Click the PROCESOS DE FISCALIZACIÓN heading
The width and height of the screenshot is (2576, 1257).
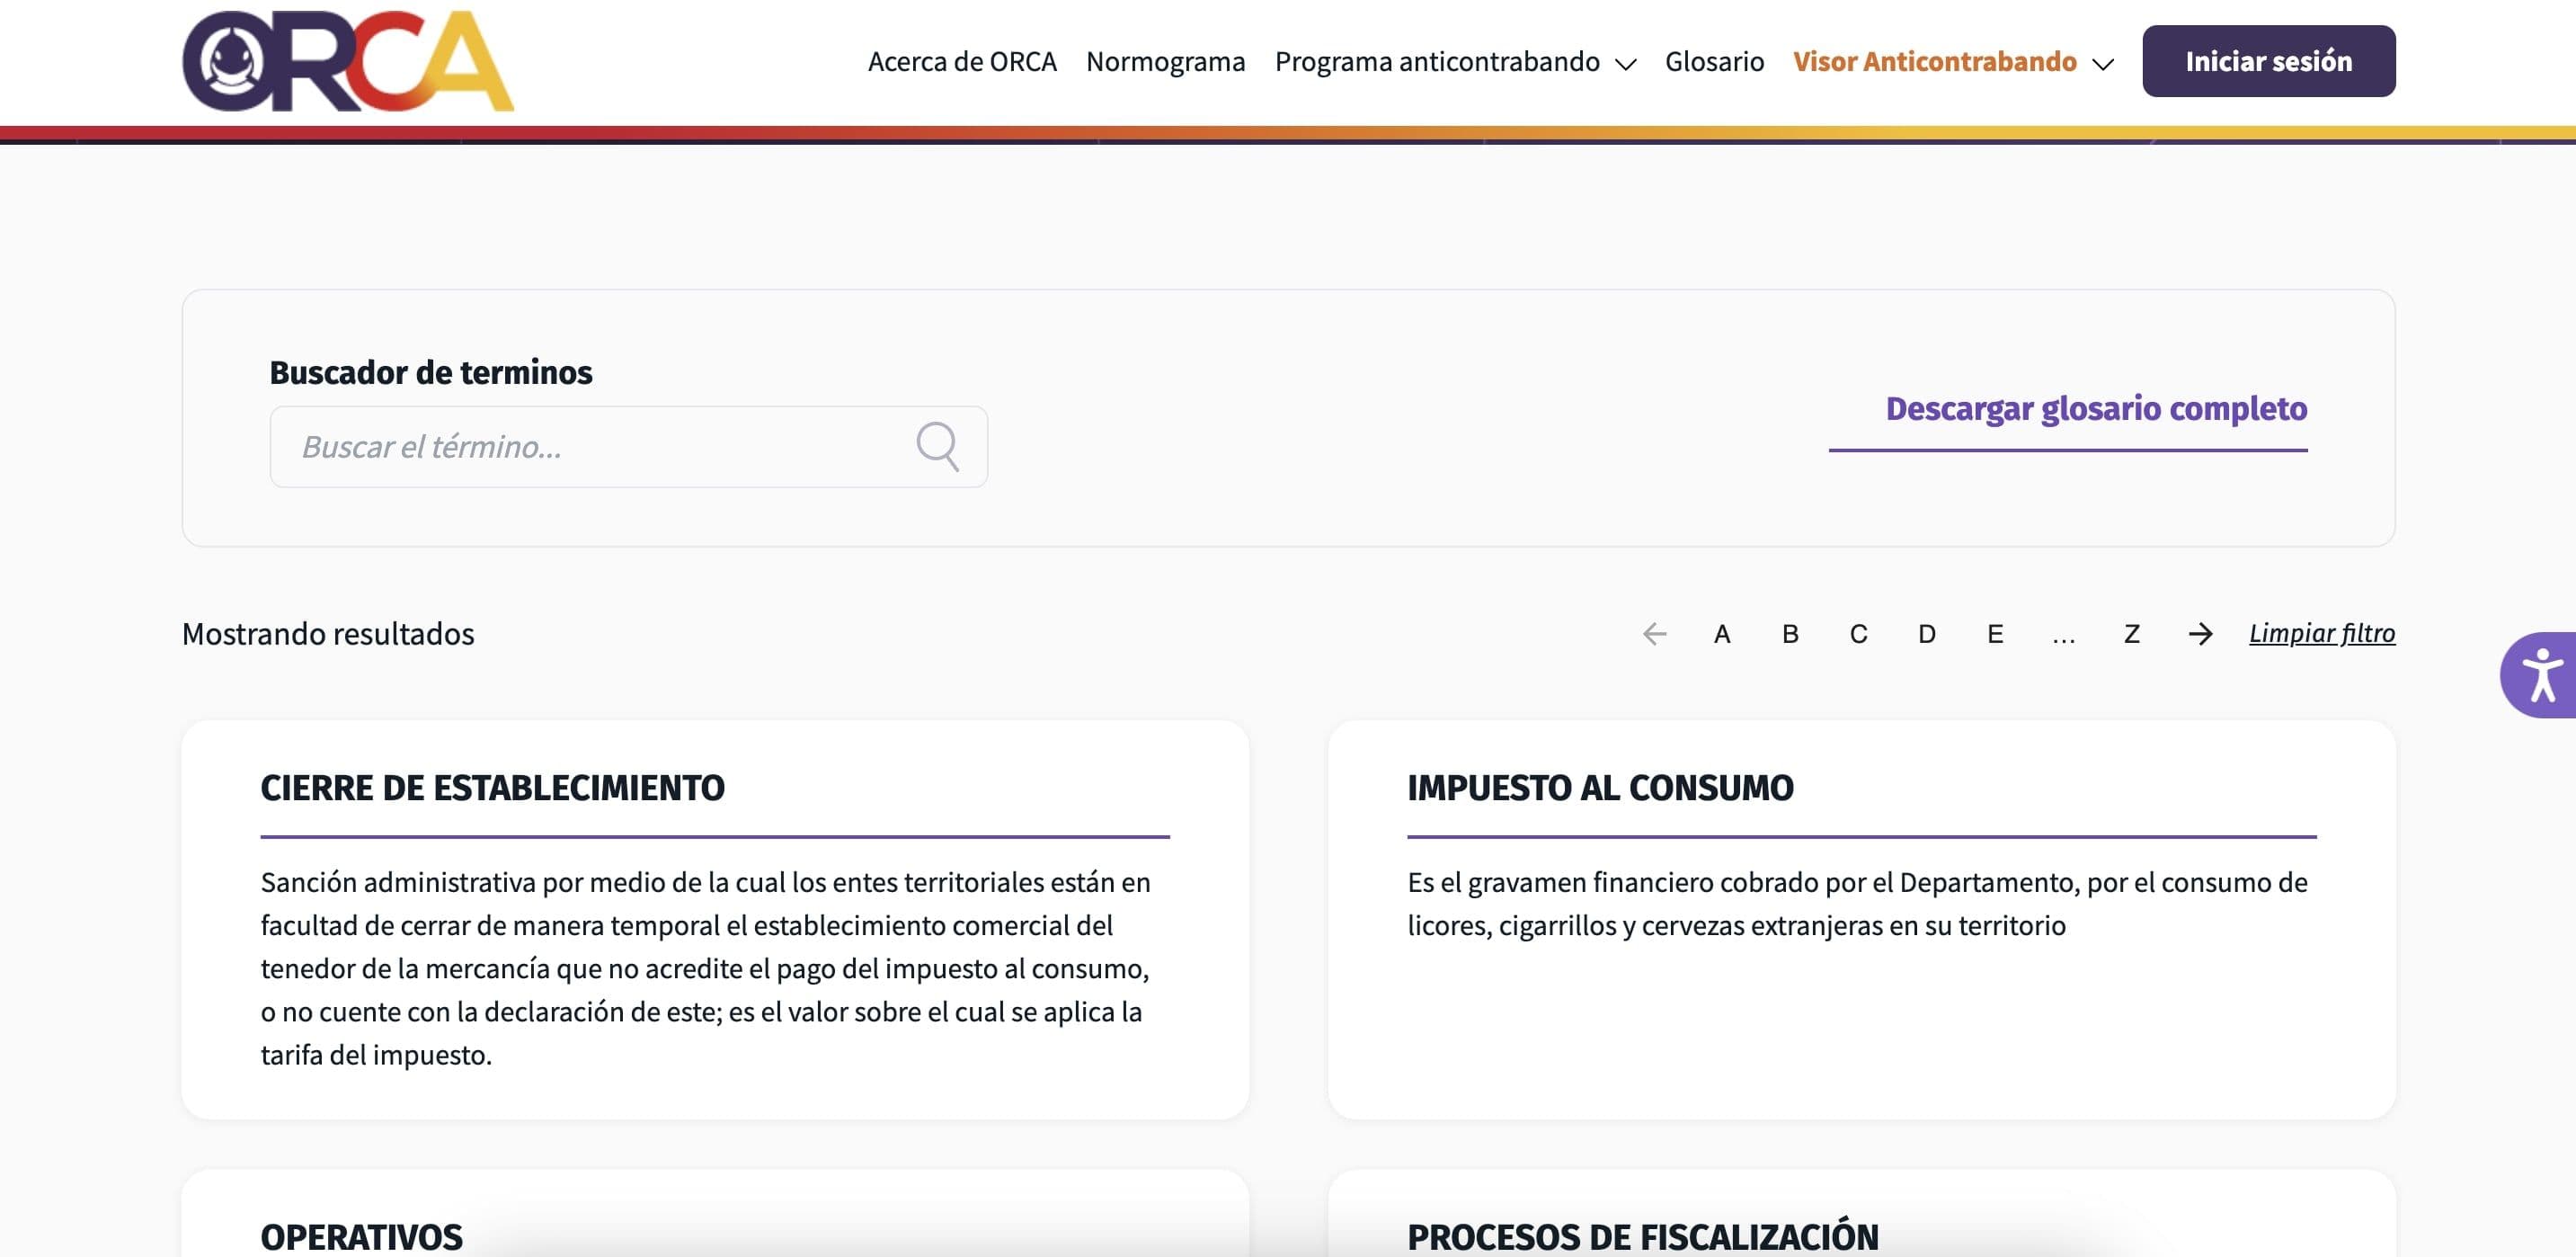pyautogui.click(x=1643, y=1236)
